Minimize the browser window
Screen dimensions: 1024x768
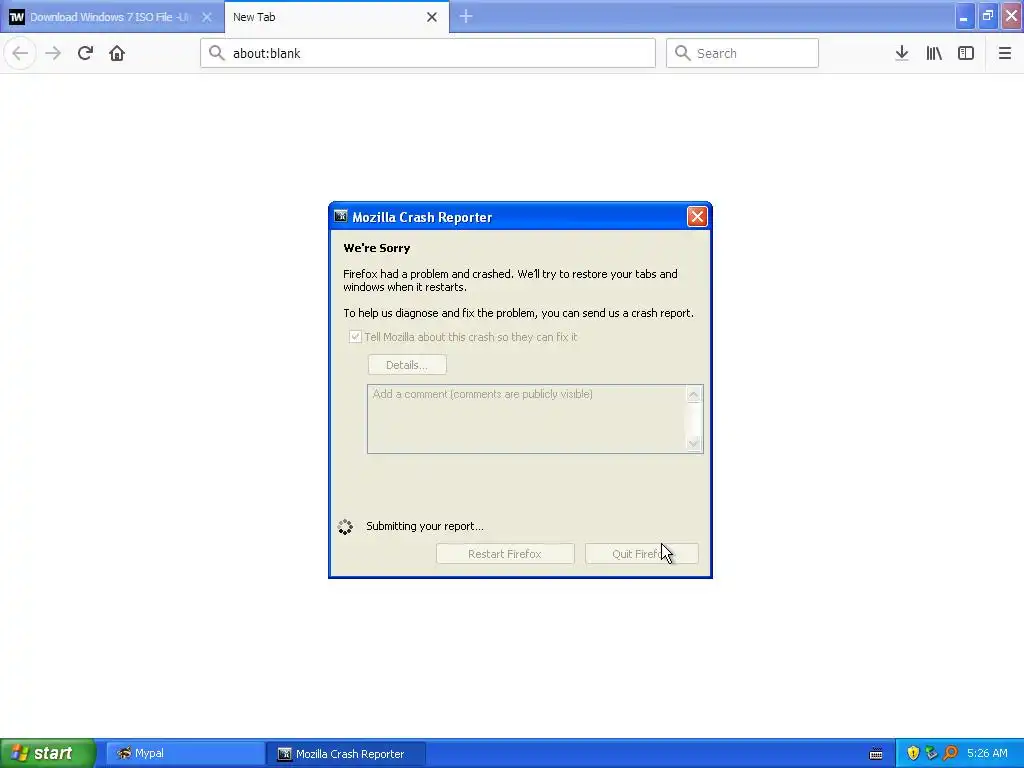click(x=964, y=16)
